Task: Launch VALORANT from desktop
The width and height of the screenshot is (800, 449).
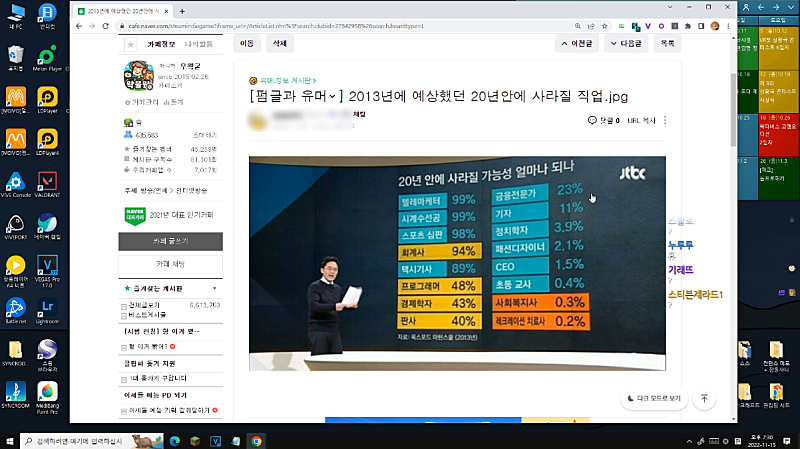Action: [x=47, y=184]
